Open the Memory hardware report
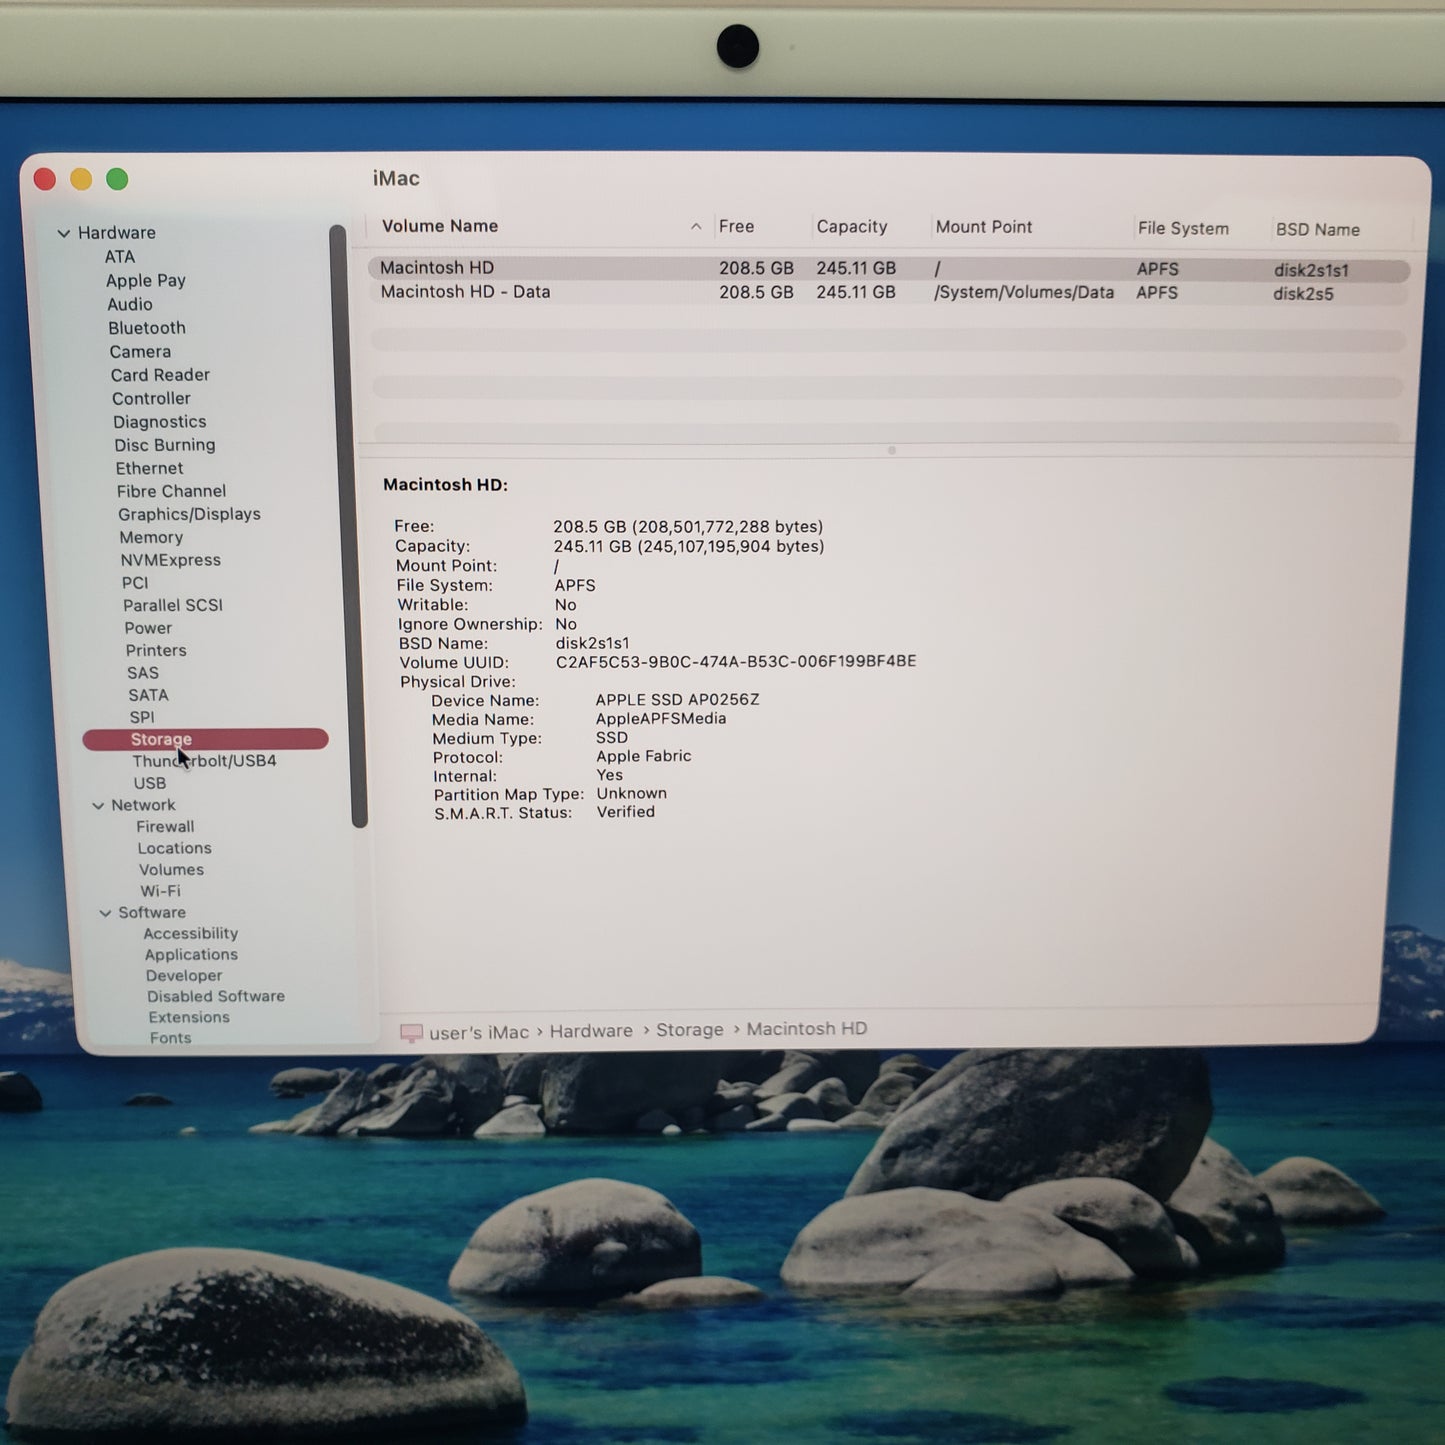 pos(151,537)
